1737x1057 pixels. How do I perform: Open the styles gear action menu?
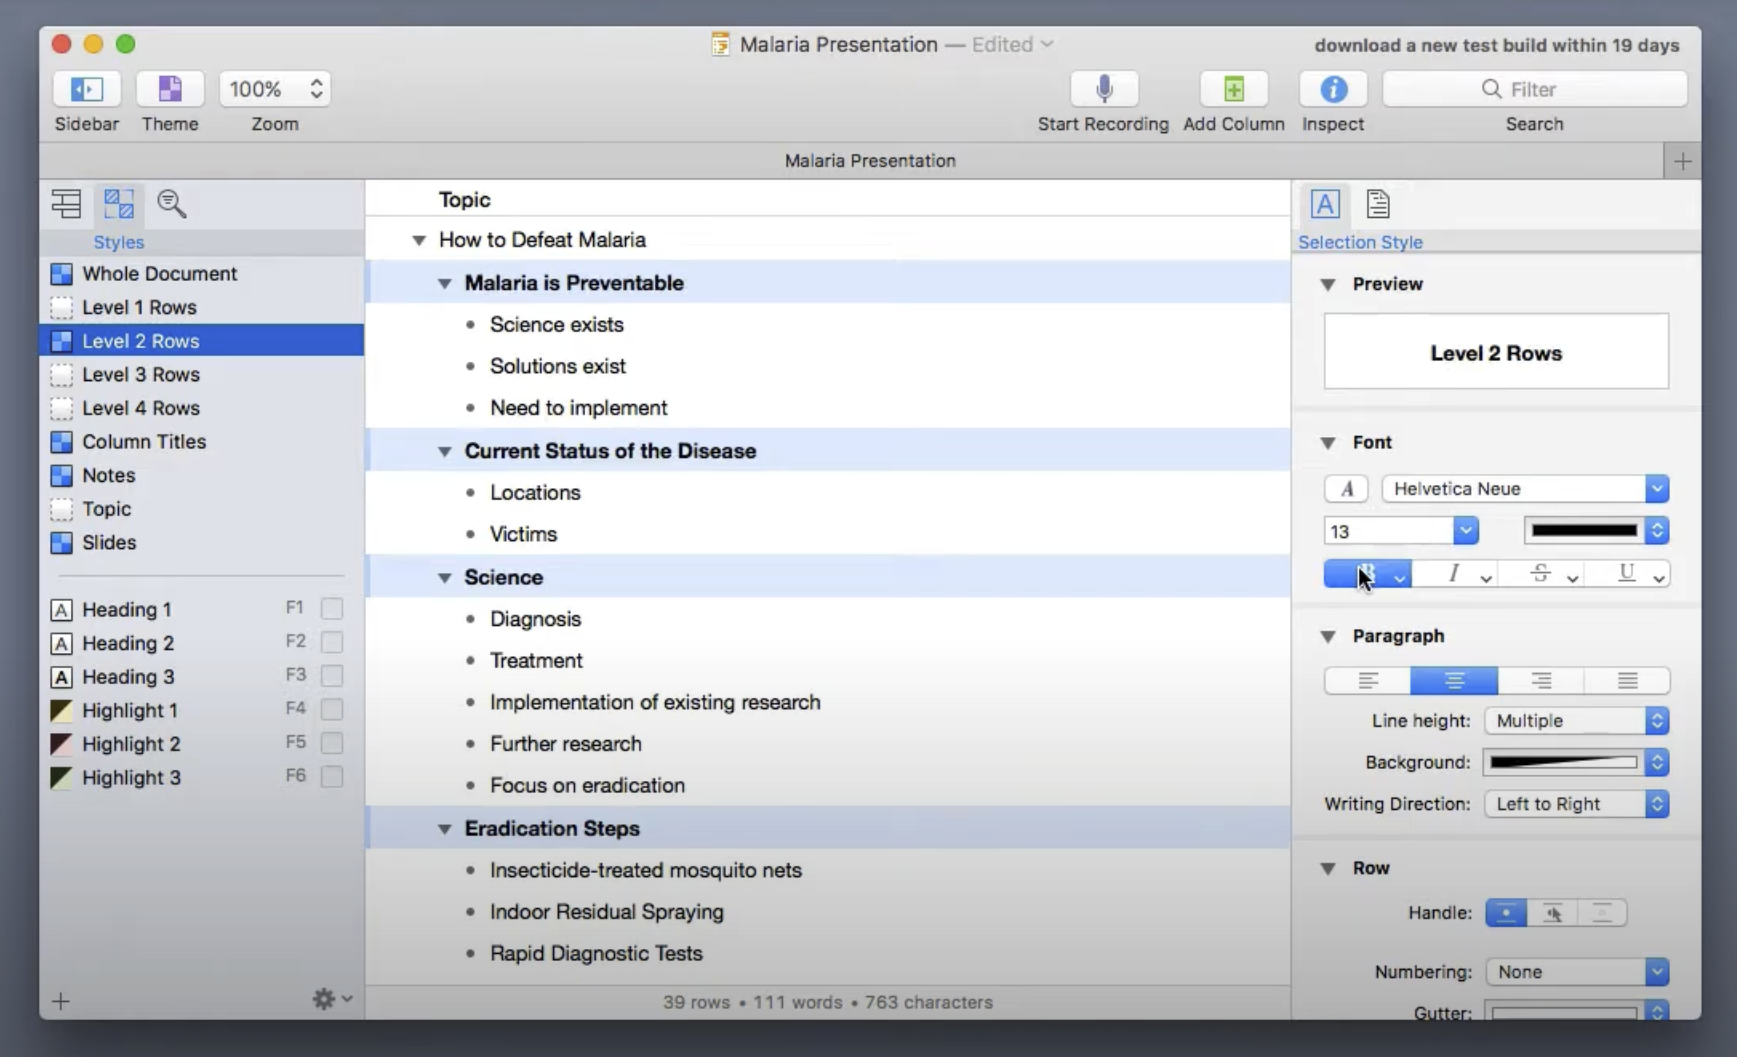331,999
